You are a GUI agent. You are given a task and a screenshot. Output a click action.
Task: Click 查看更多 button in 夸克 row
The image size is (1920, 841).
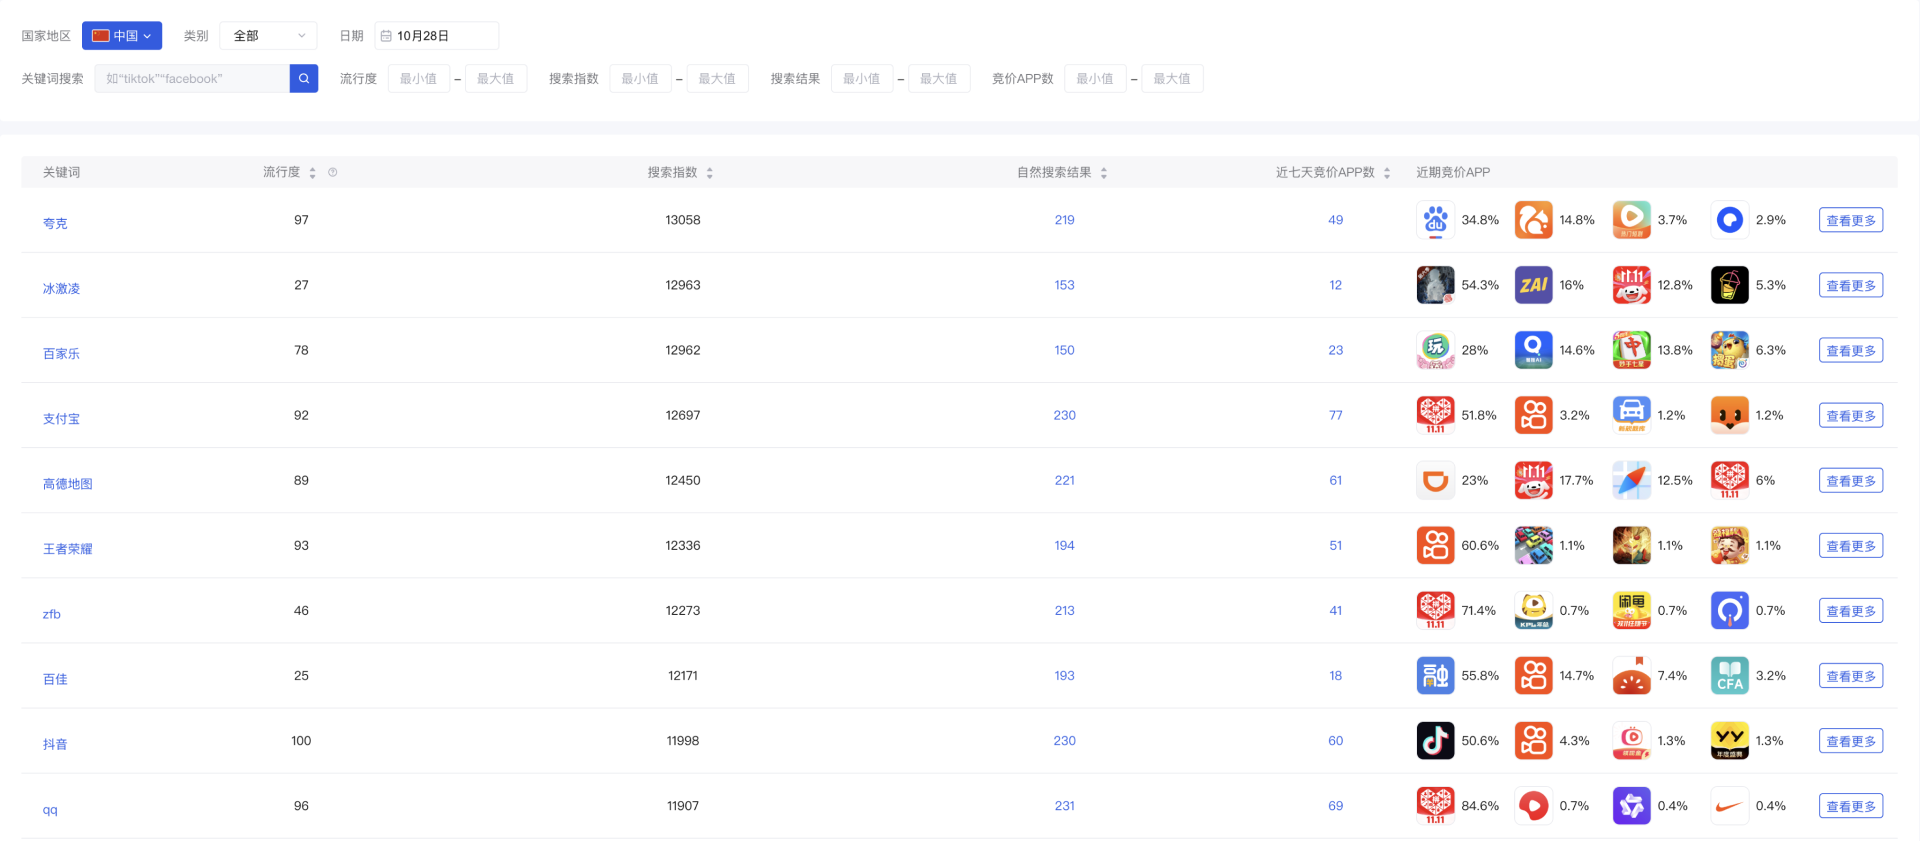1851,220
